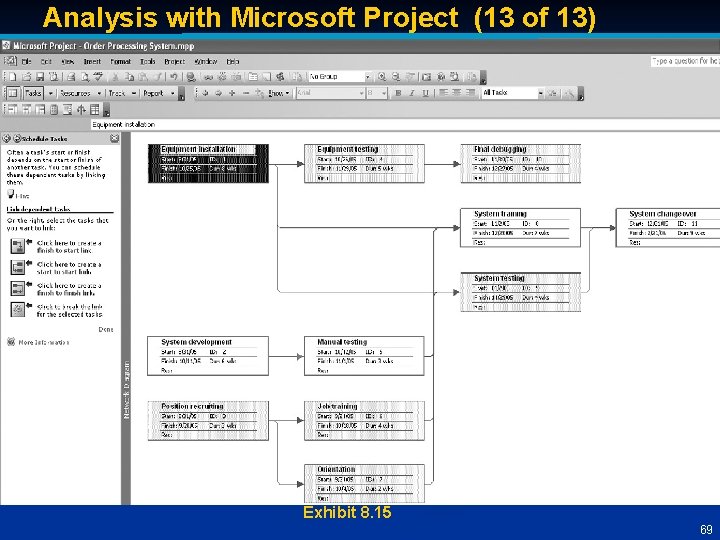Open the File menu
The width and height of the screenshot is (720, 540).
pyautogui.click(x=27, y=61)
